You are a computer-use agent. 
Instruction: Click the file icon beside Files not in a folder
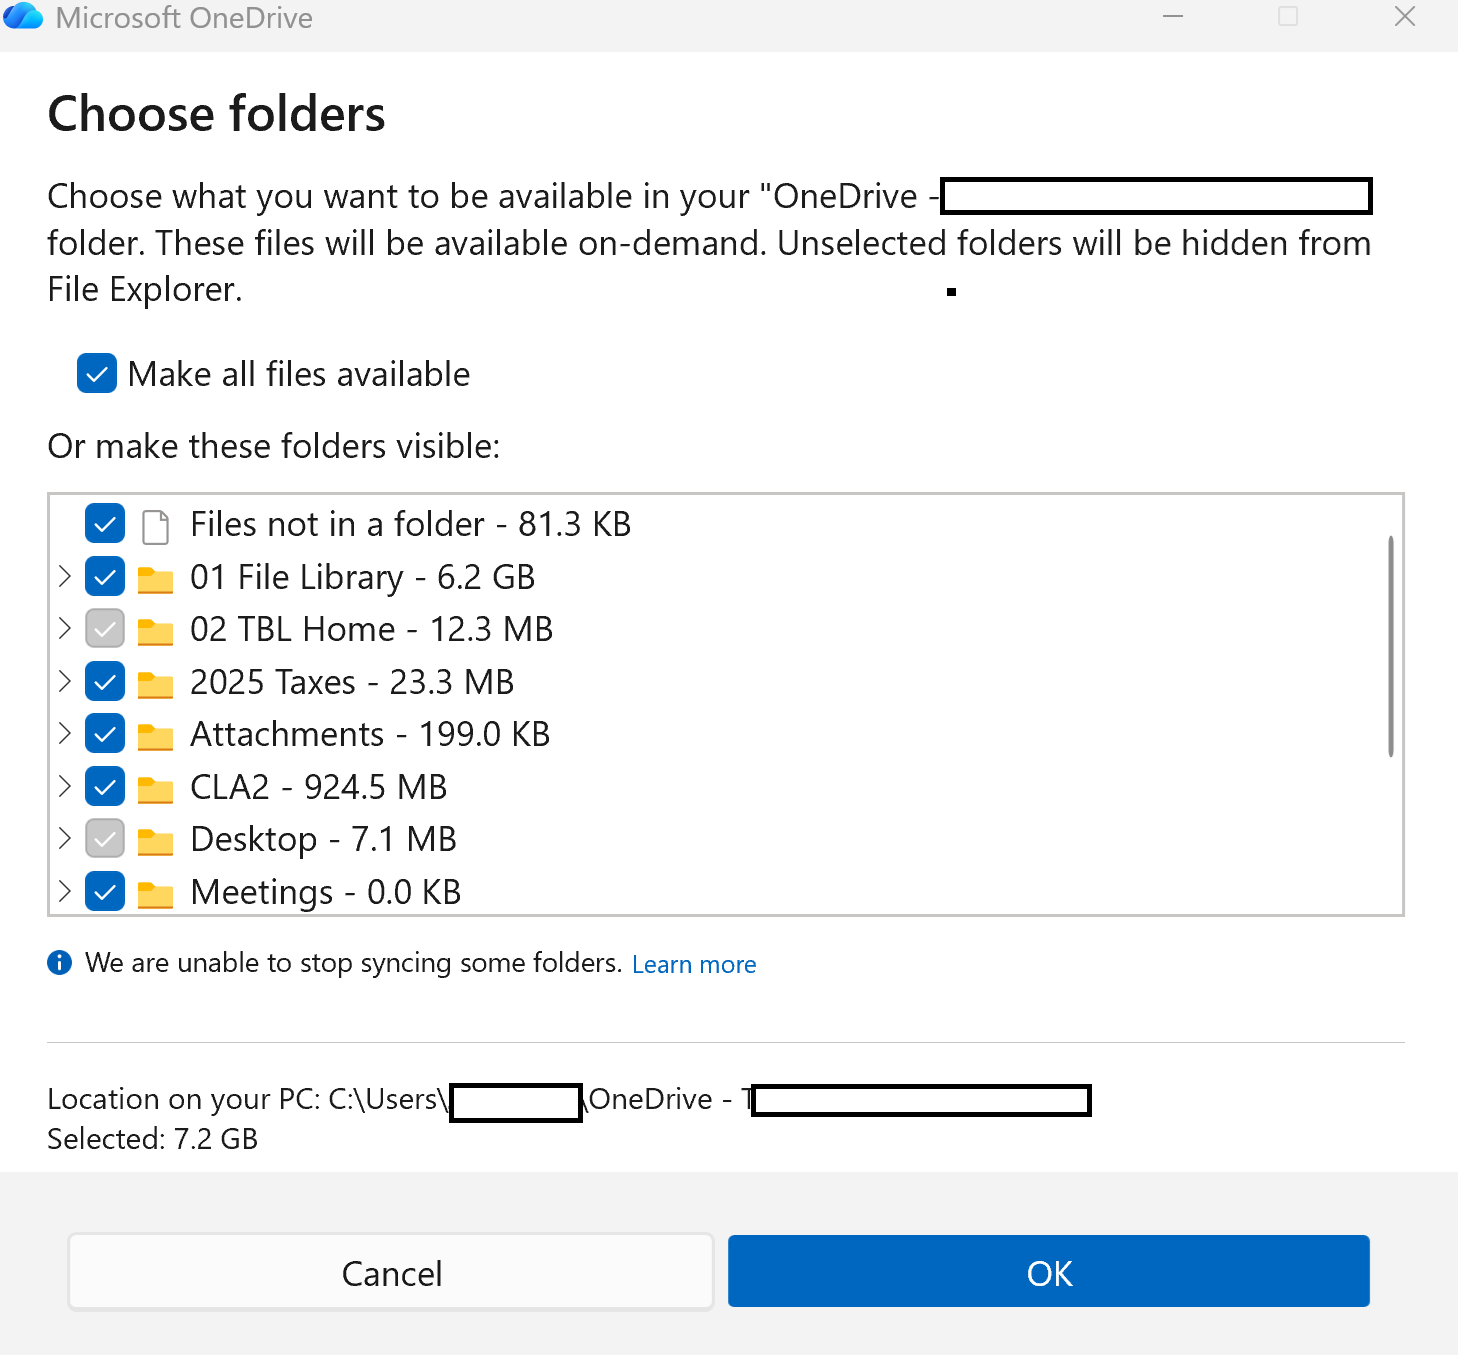[155, 526]
